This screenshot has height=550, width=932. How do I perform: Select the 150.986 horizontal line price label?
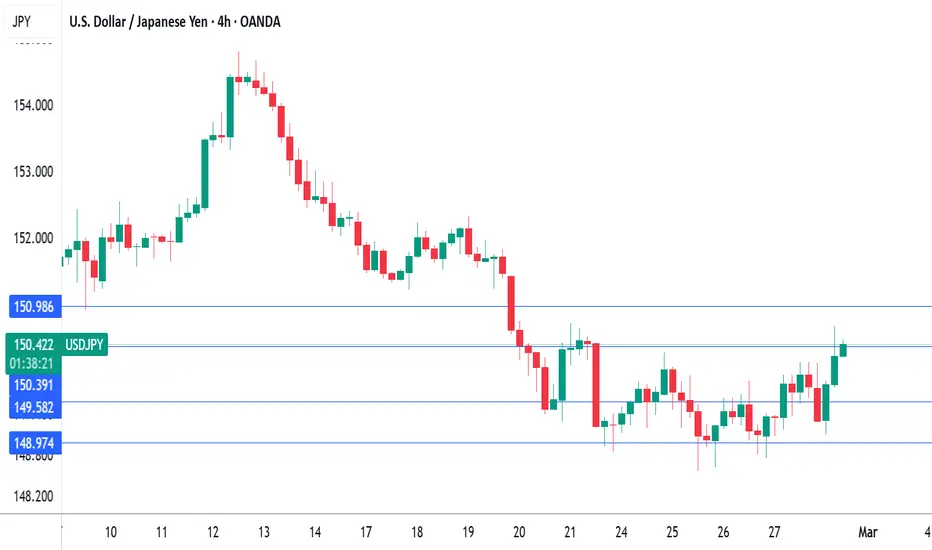pyautogui.click(x=35, y=307)
